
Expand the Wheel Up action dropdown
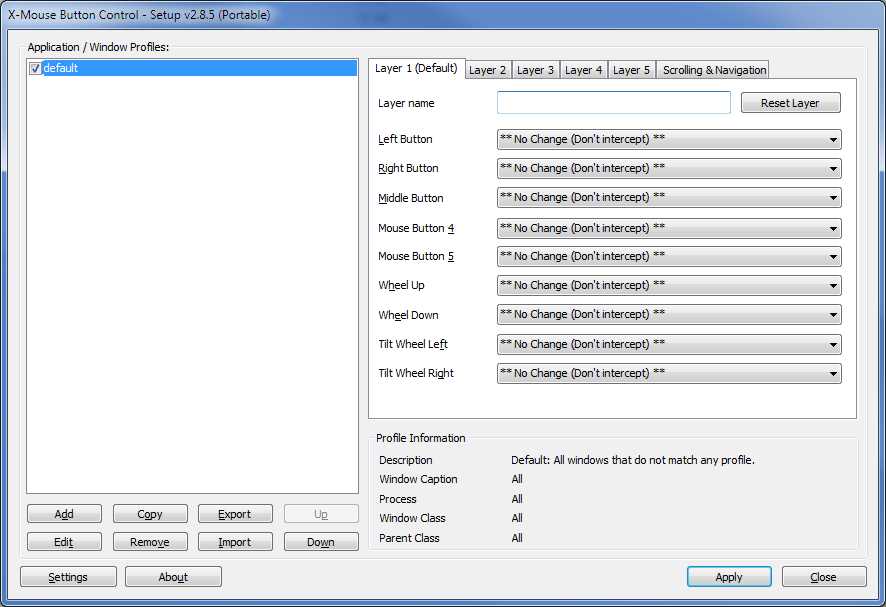click(x=668, y=286)
